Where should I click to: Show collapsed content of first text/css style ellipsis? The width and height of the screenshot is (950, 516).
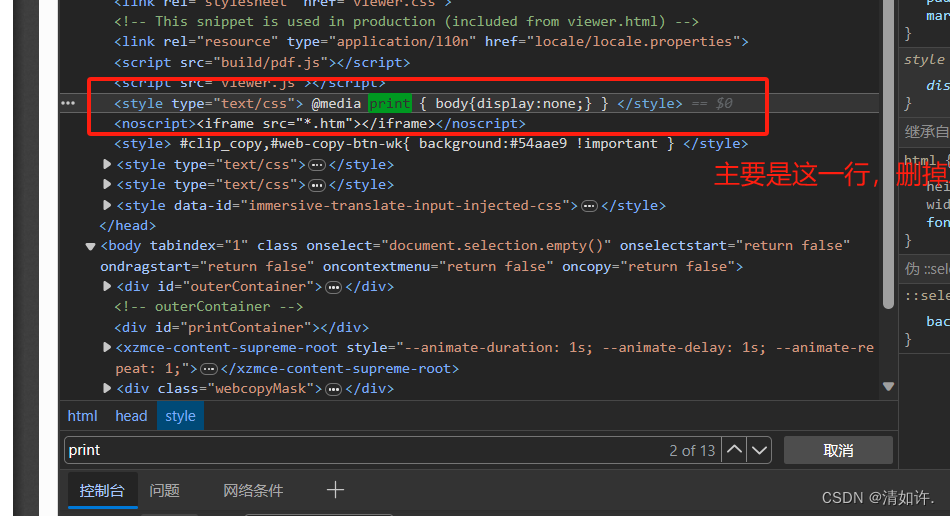click(x=317, y=165)
